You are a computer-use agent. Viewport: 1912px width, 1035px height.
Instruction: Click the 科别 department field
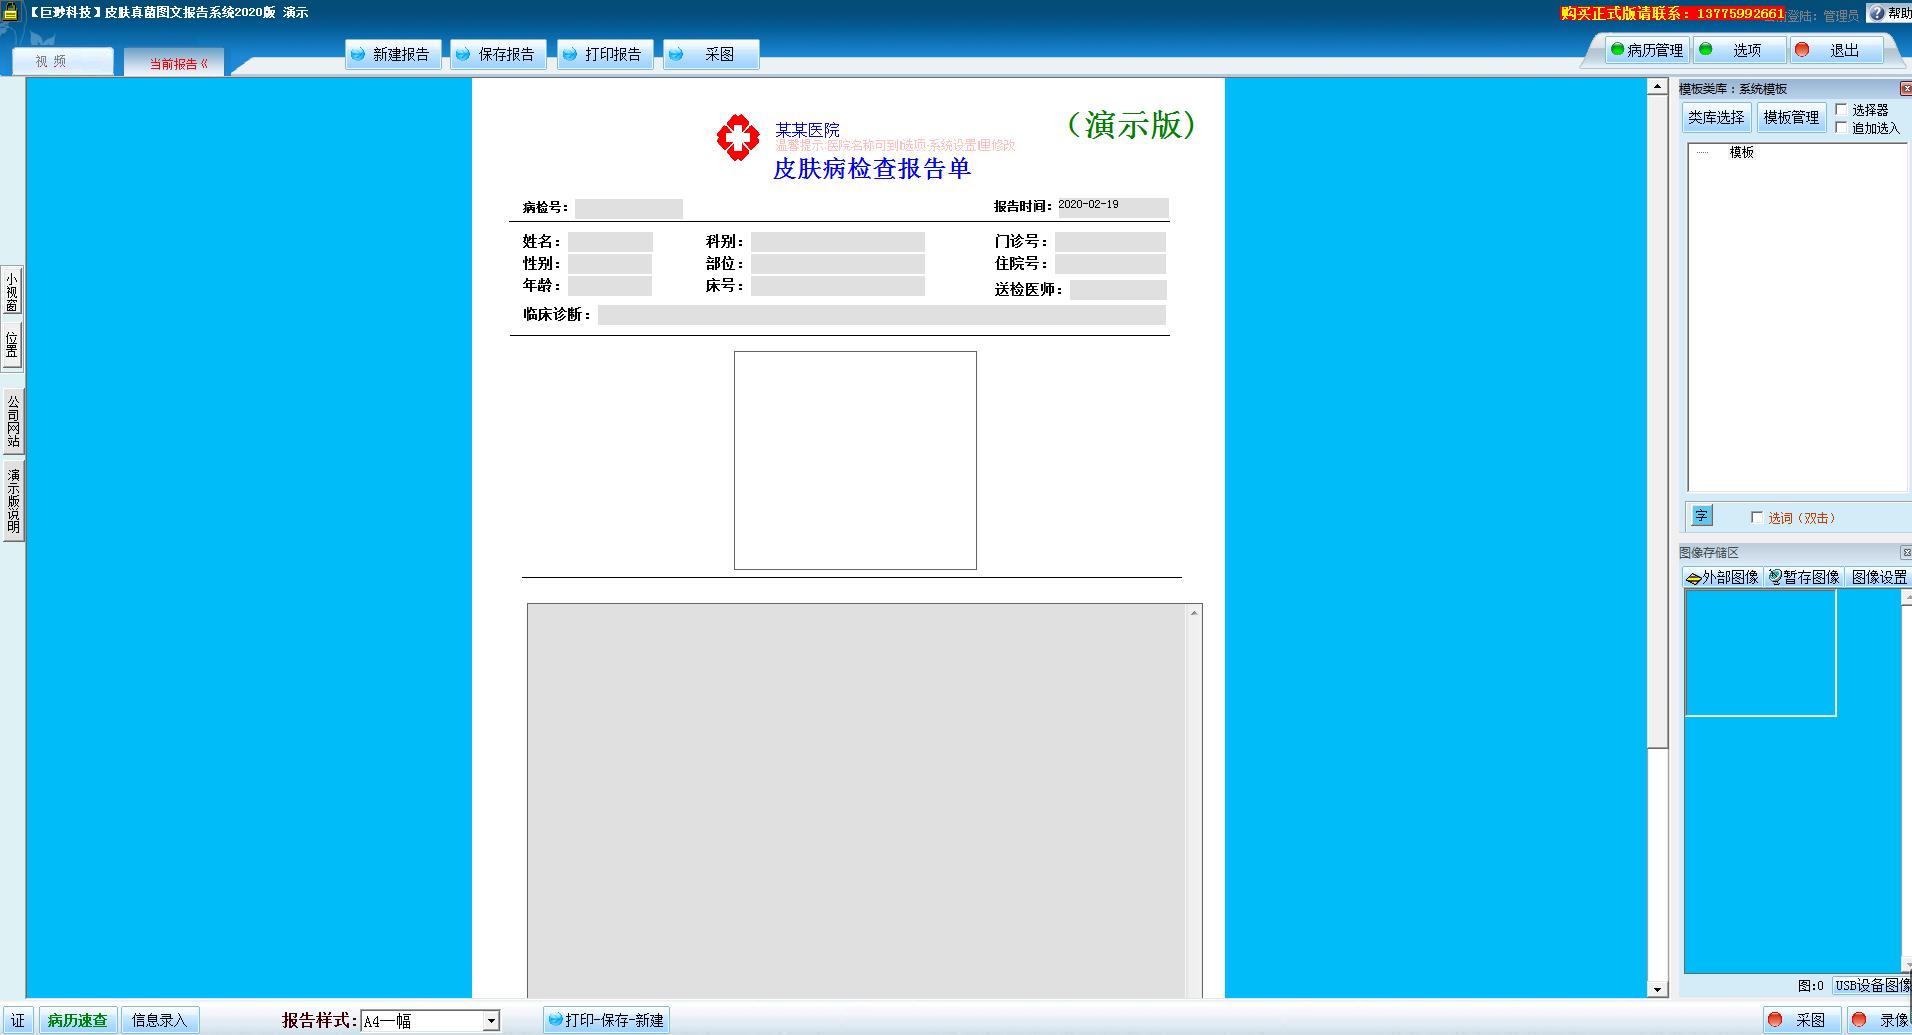click(x=838, y=241)
